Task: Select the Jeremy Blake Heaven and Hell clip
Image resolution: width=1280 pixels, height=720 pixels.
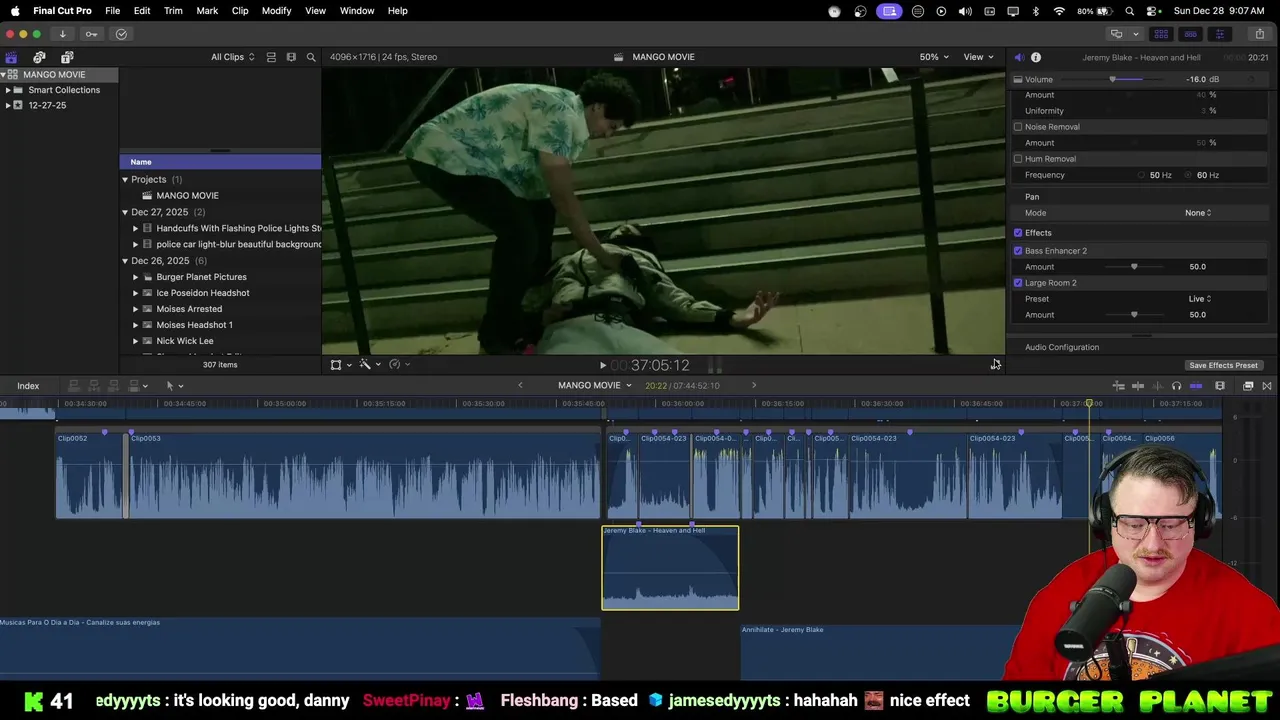Action: click(670, 568)
